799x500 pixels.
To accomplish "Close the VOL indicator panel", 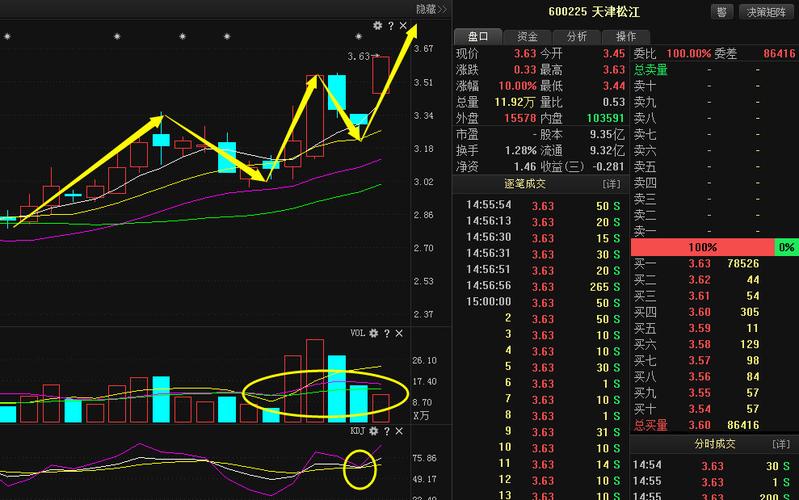I will coord(399,333).
